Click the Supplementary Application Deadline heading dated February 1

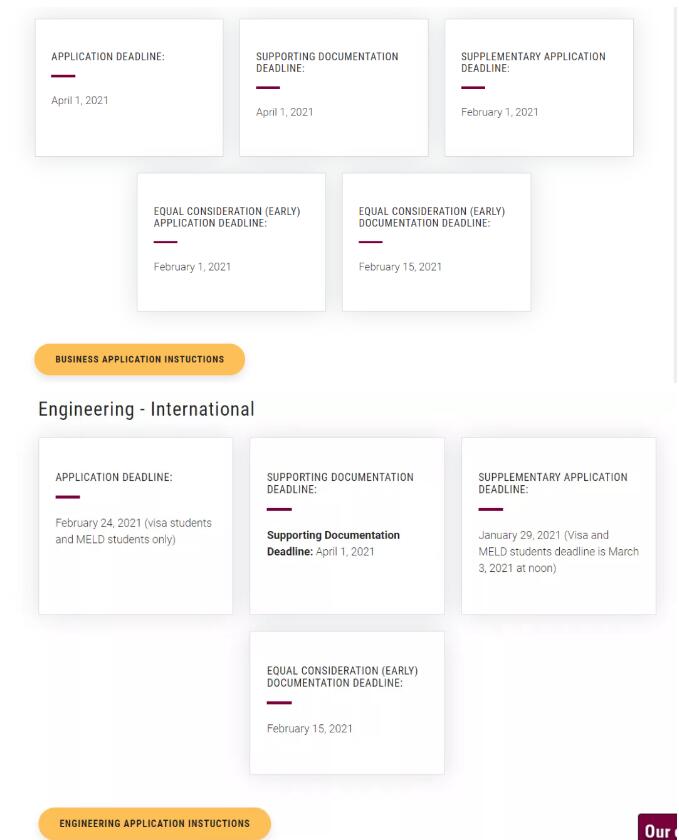pyautogui.click(x=533, y=62)
